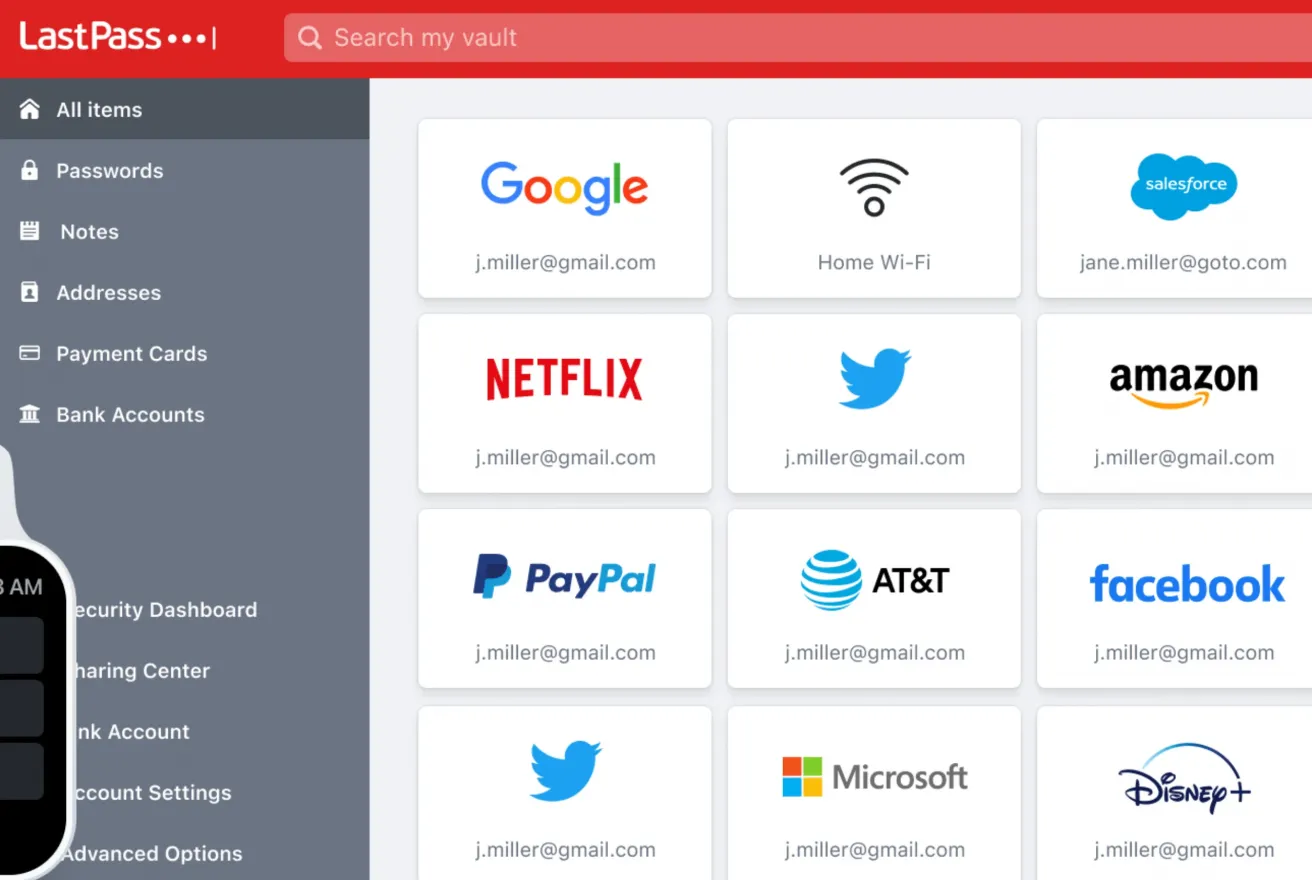Viewport: 1312px width, 880px height.
Task: Click the bank building icon beside Bank Accounts
Action: 30,414
